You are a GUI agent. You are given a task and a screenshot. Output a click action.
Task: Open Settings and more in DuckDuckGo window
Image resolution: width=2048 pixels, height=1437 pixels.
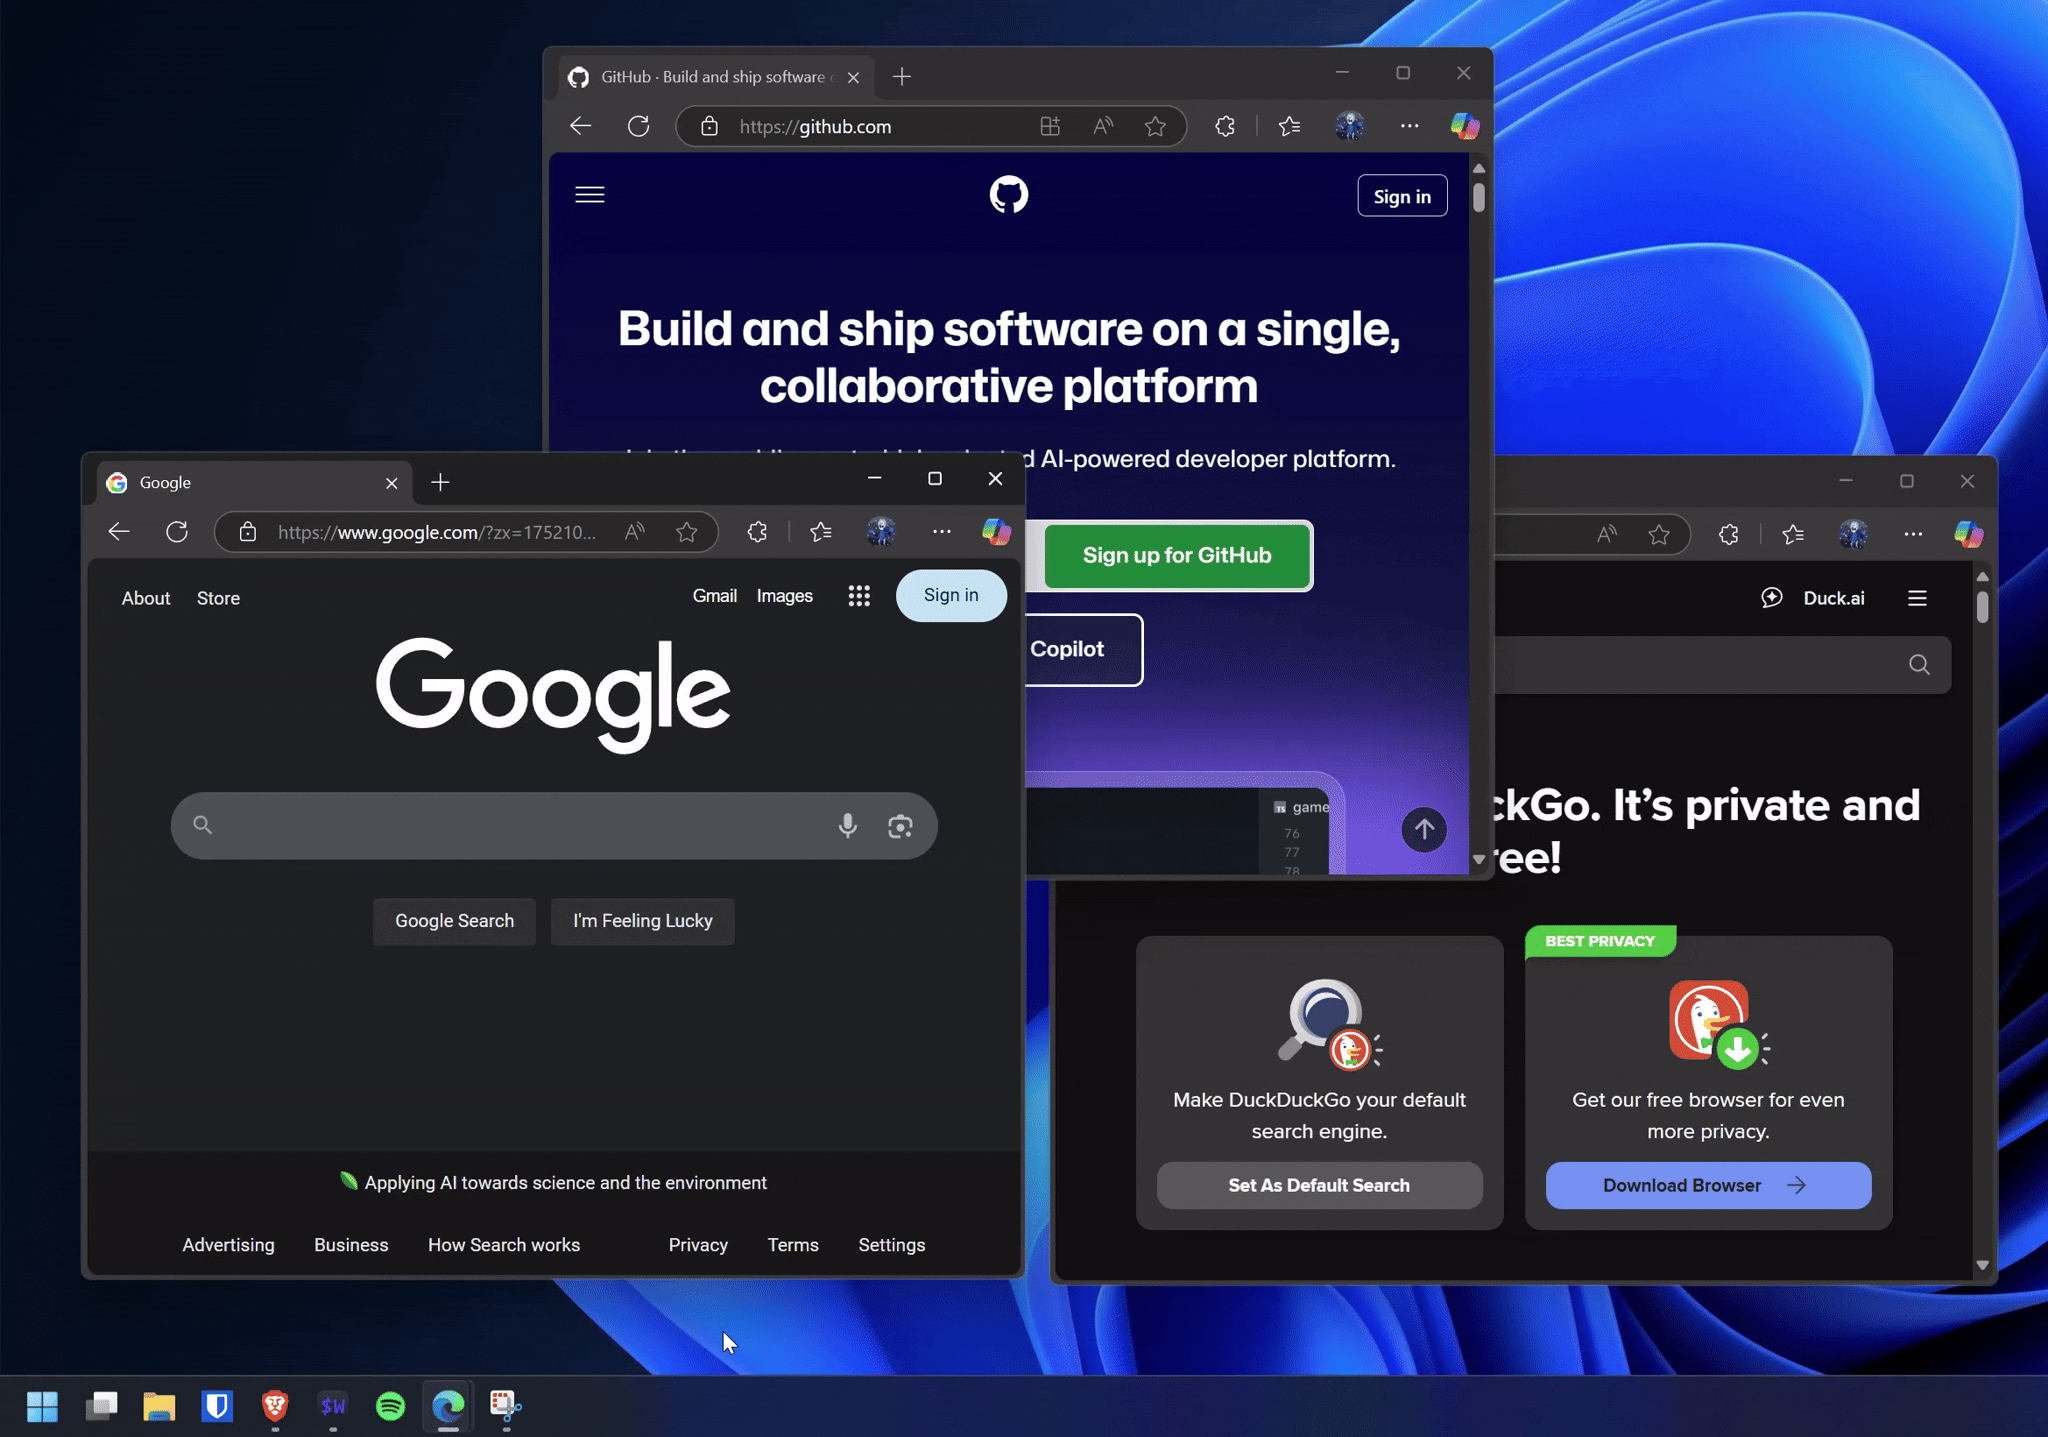[x=1913, y=534]
